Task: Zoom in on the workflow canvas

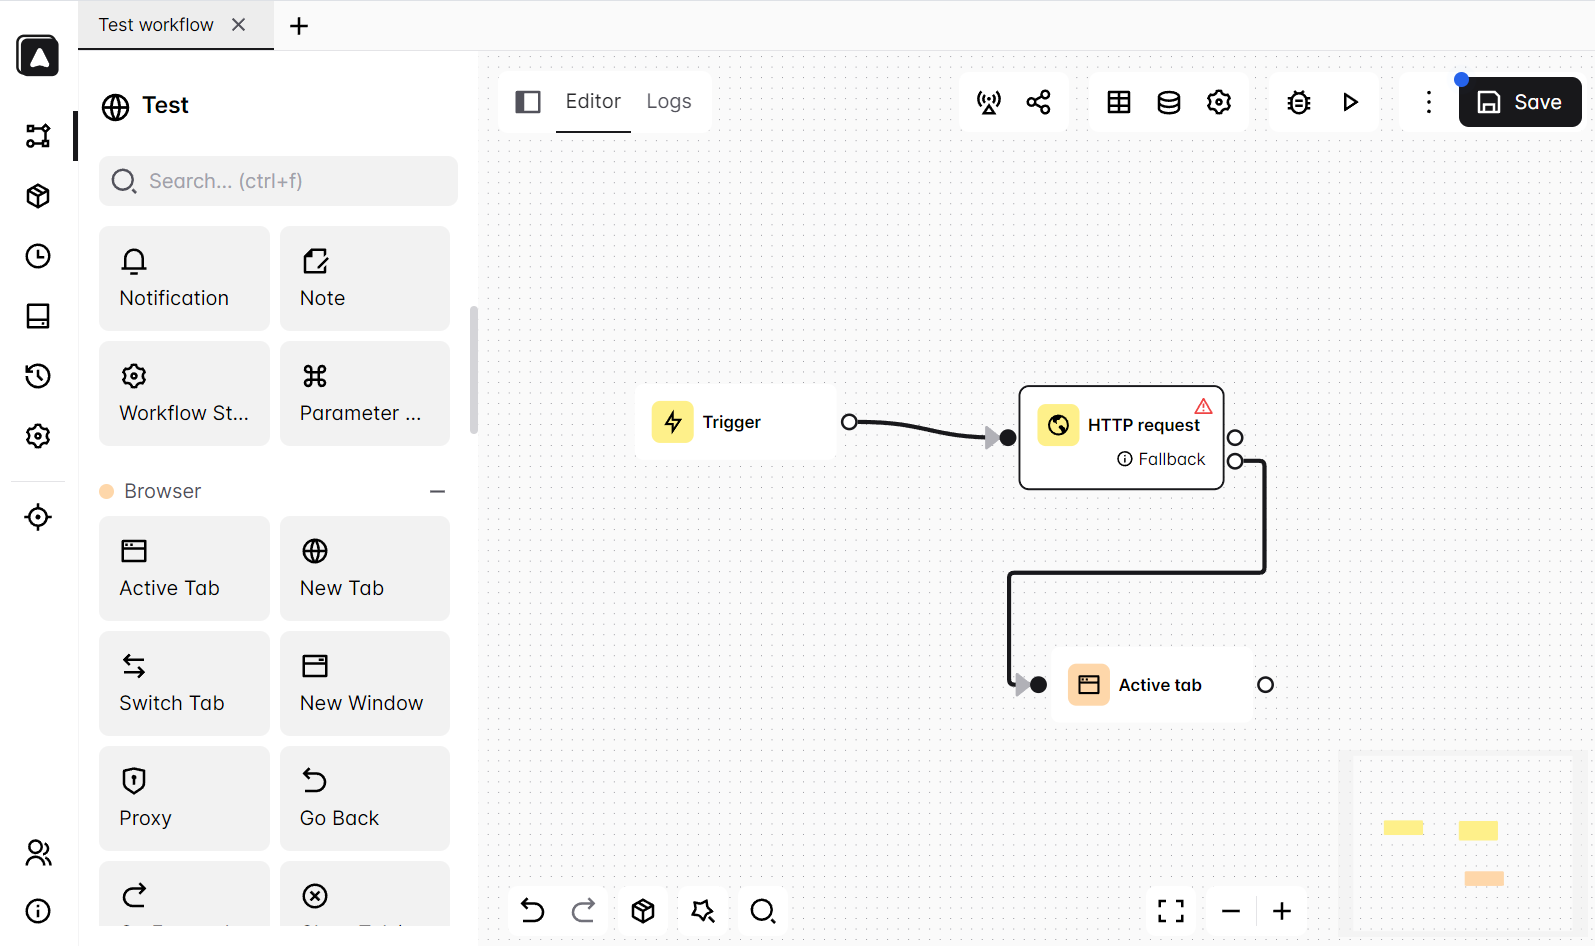Action: coord(1282,911)
